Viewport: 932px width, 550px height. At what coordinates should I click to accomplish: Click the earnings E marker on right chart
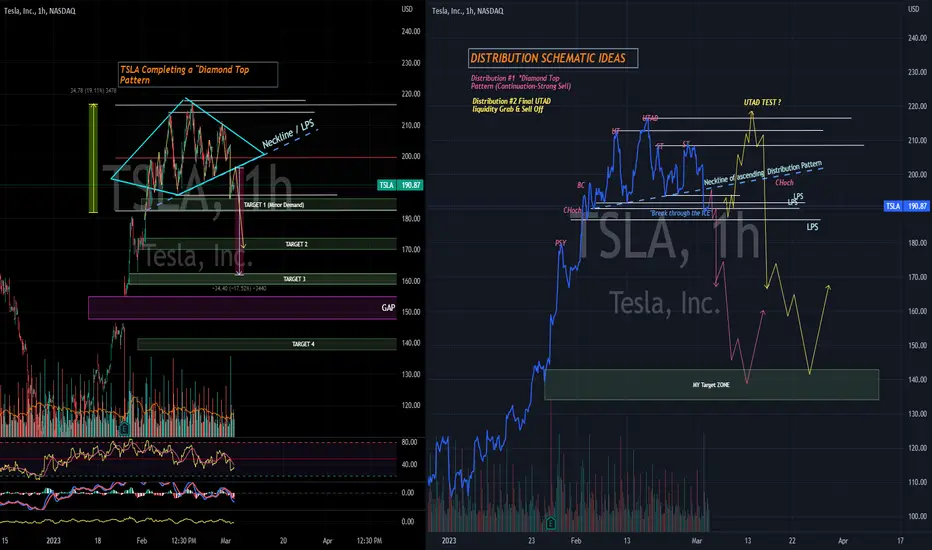550,523
